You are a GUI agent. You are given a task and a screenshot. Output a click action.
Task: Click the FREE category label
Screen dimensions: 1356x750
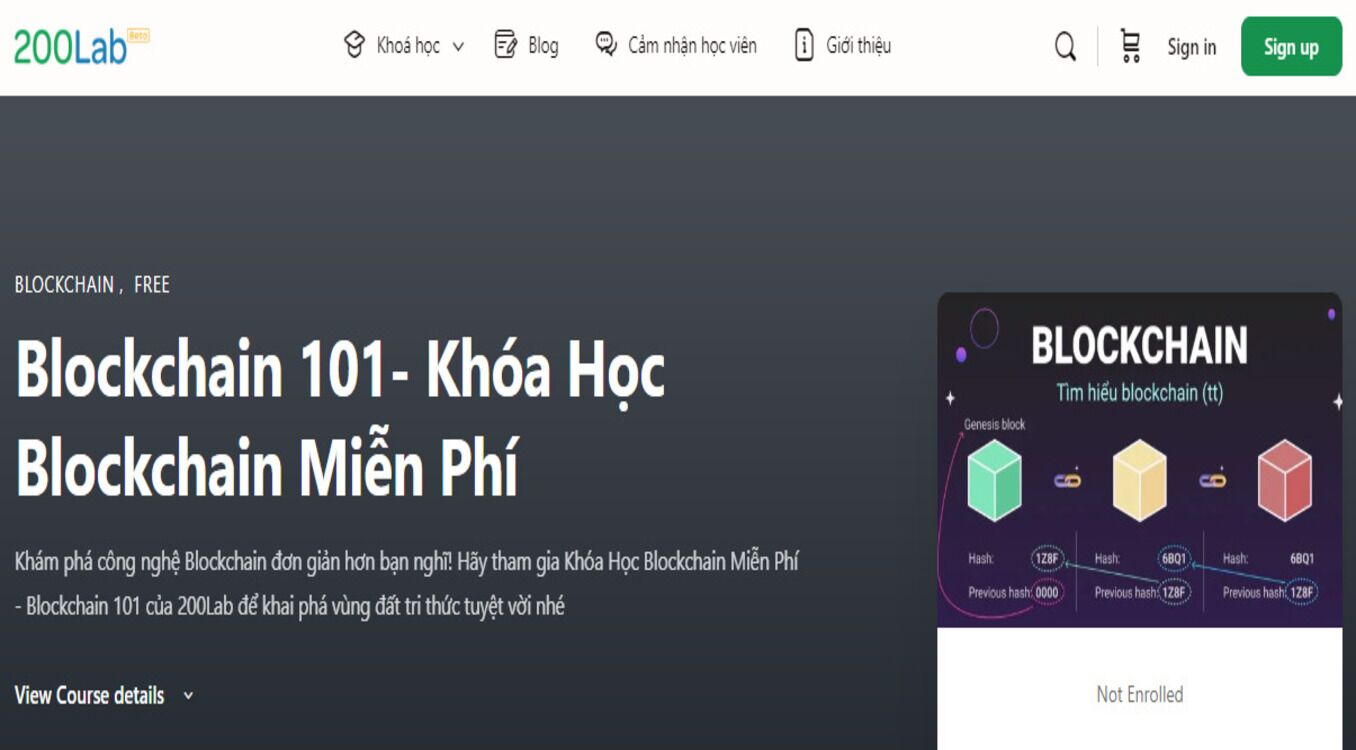(x=152, y=284)
